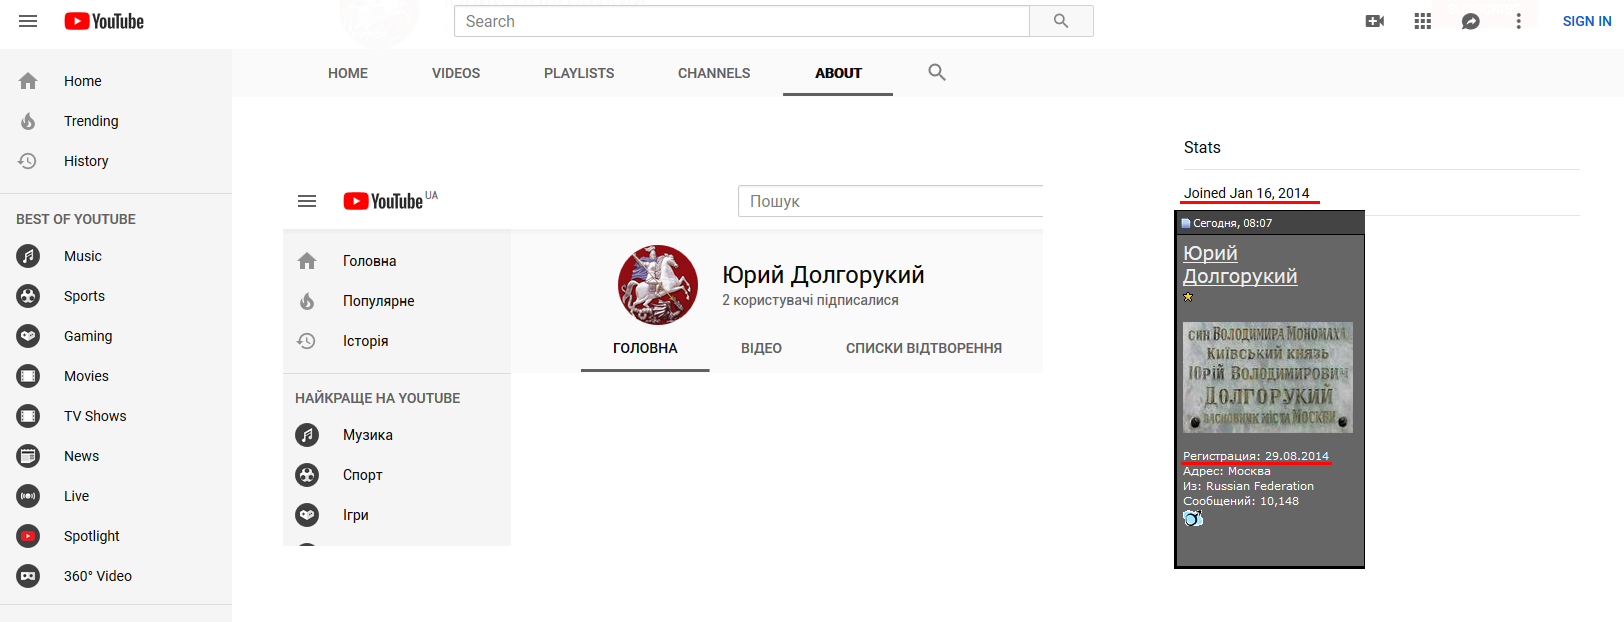Click the Home icon in sidebar

pyautogui.click(x=28, y=81)
